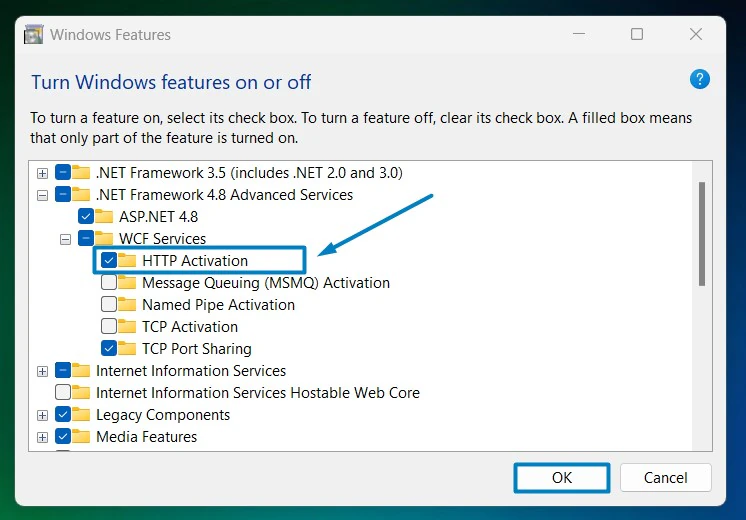Enable Message Queuing (MSMQ) Activation checkbox
Viewport: 746px width, 520px height.
tap(109, 283)
